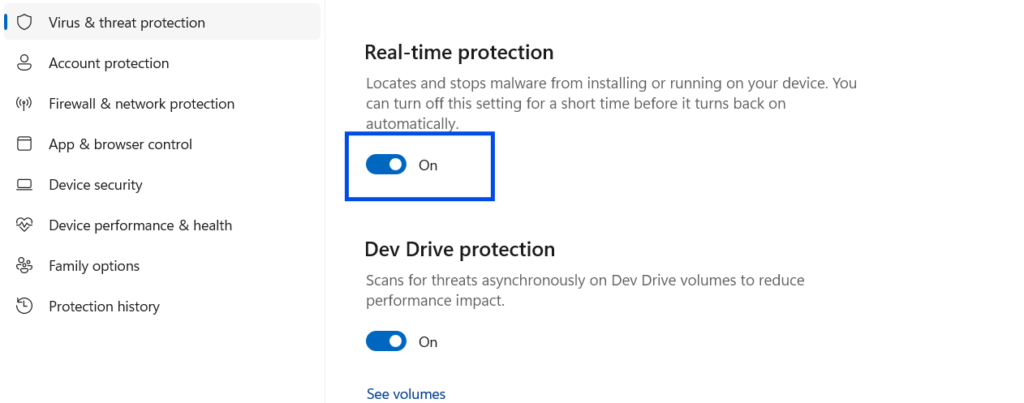The image size is (1024, 403).
Task: Click the Family options people icon
Action: click(25, 266)
